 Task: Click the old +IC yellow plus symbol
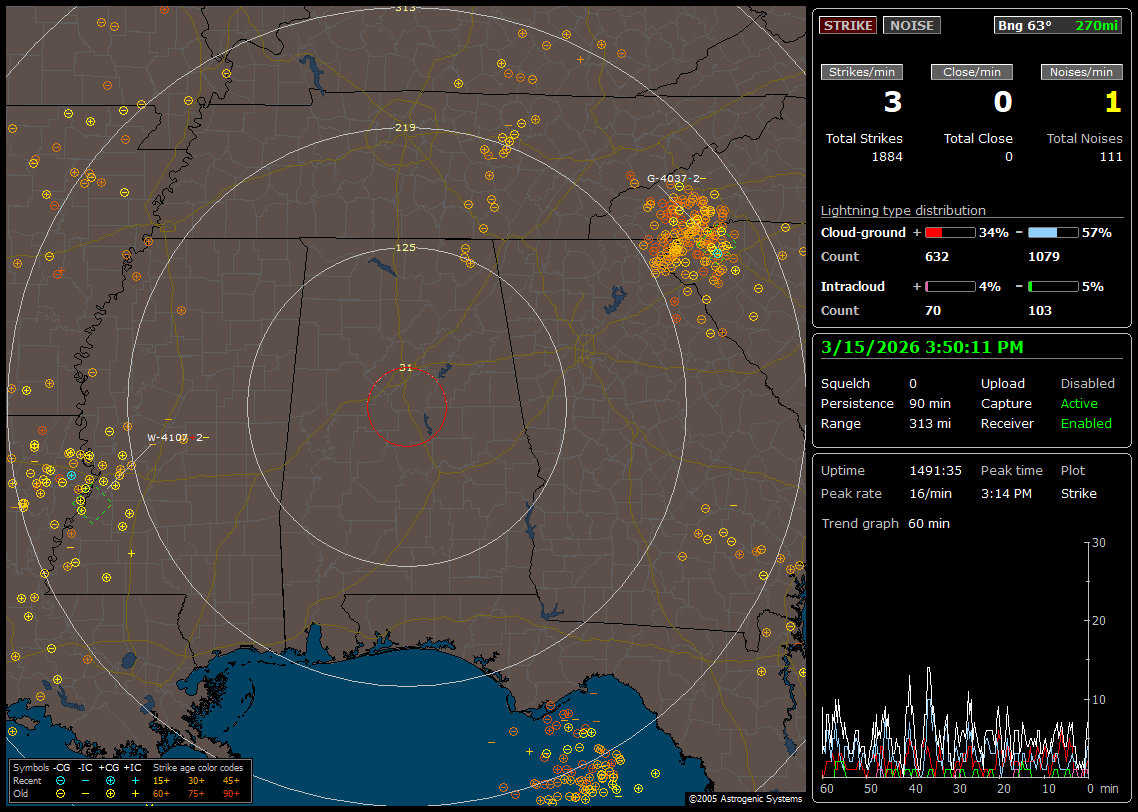tap(134, 792)
